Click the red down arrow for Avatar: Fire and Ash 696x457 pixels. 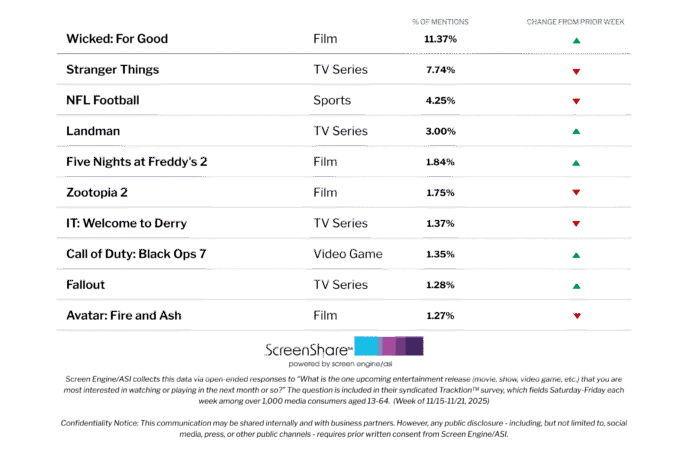576,316
